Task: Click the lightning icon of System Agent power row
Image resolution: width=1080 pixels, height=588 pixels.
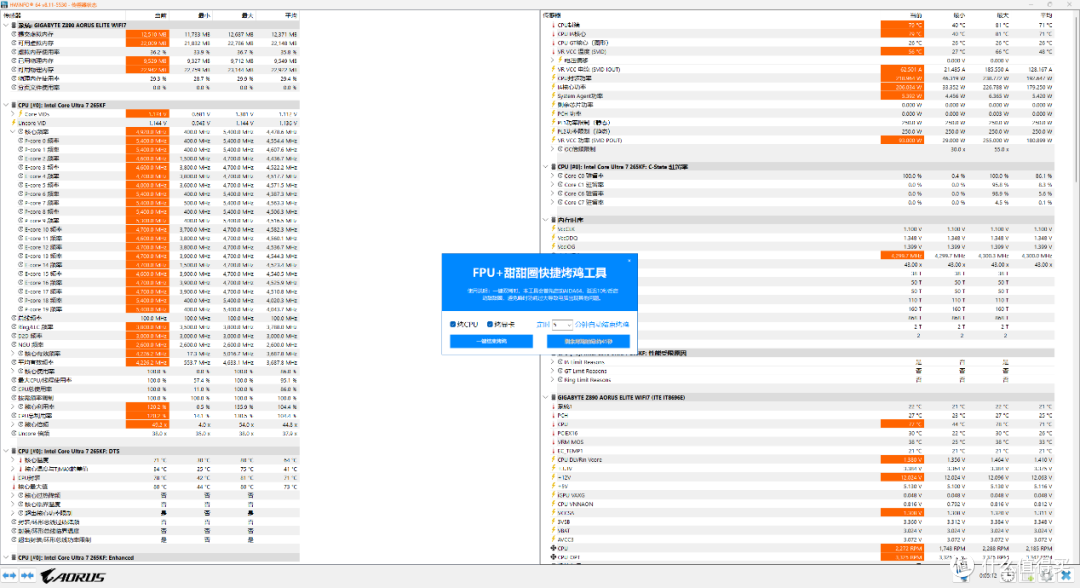Action: (554, 96)
